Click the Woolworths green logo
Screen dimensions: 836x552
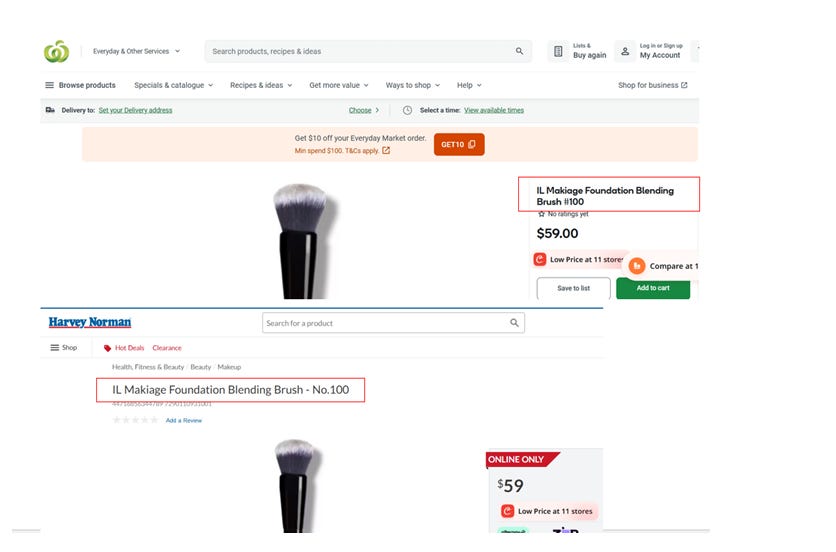(x=57, y=51)
